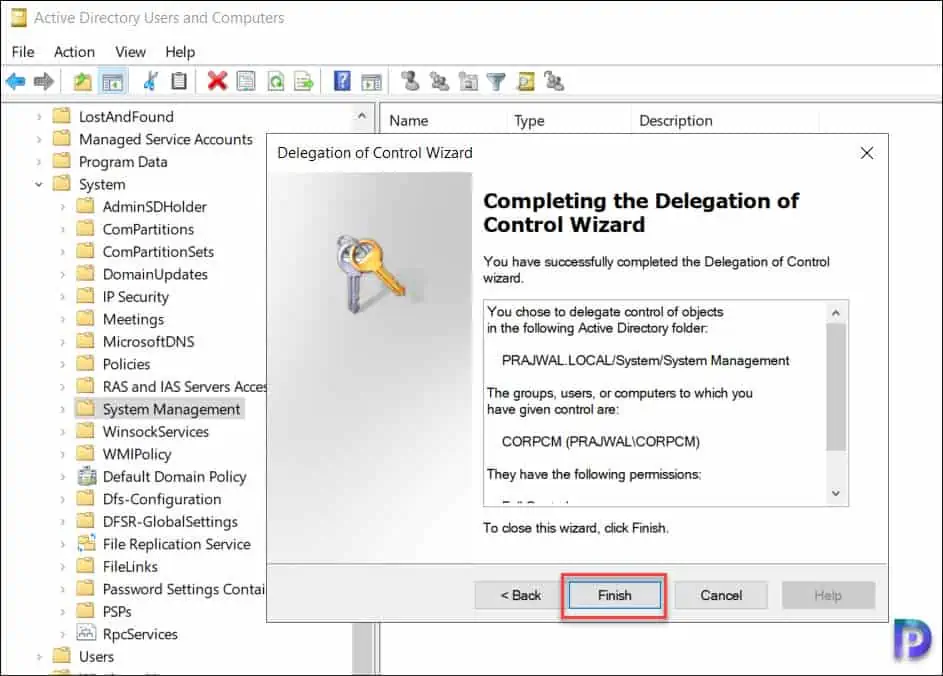Viewport: 943px width, 676px height.
Task: Click the File Replication Service icon
Action: tap(87, 544)
